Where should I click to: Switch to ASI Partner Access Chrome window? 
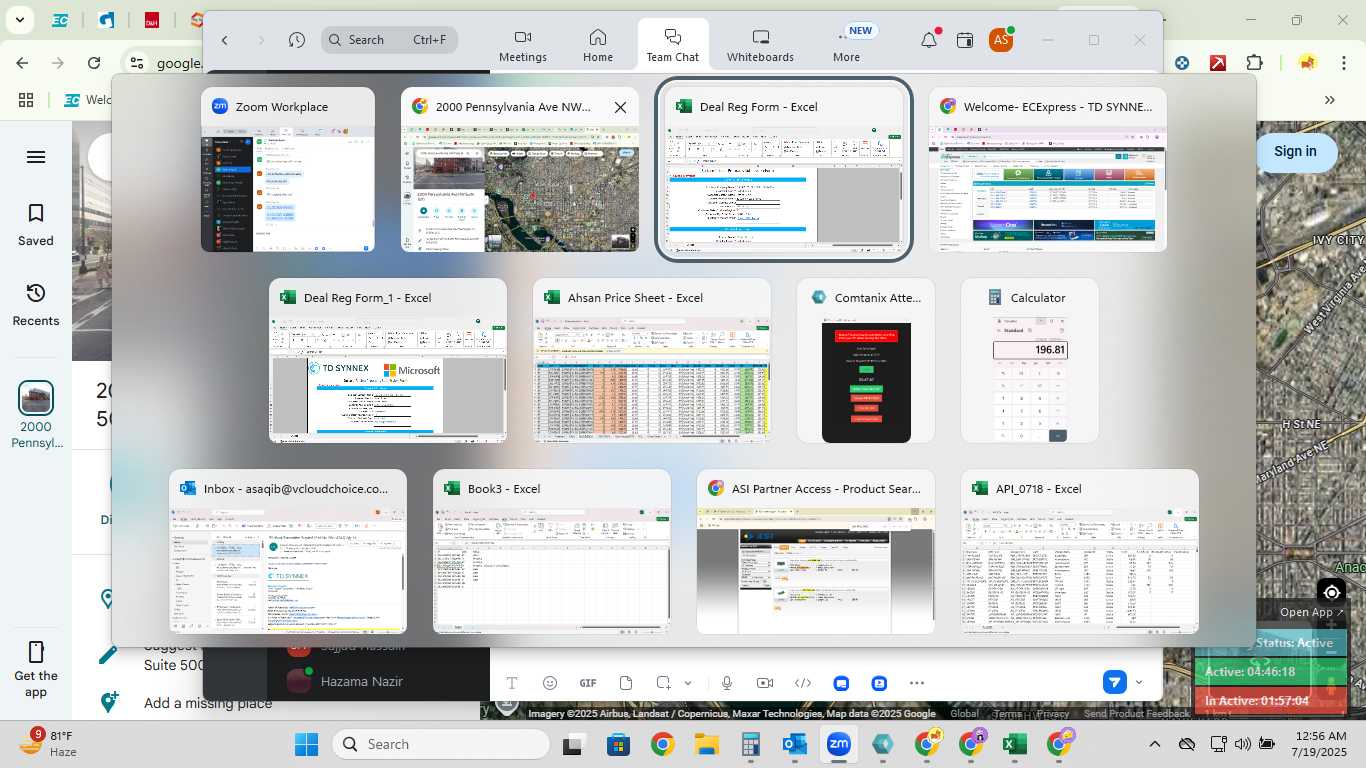[816, 551]
